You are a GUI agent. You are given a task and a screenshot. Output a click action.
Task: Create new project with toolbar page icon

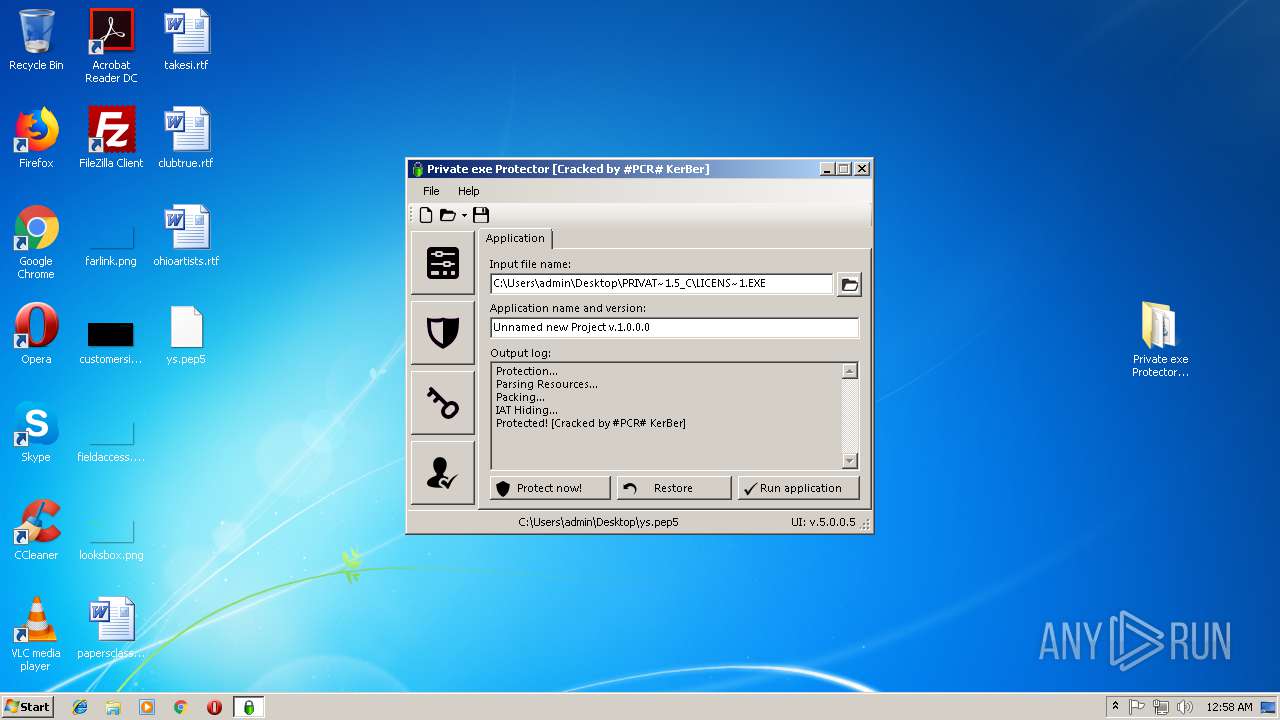[426, 215]
